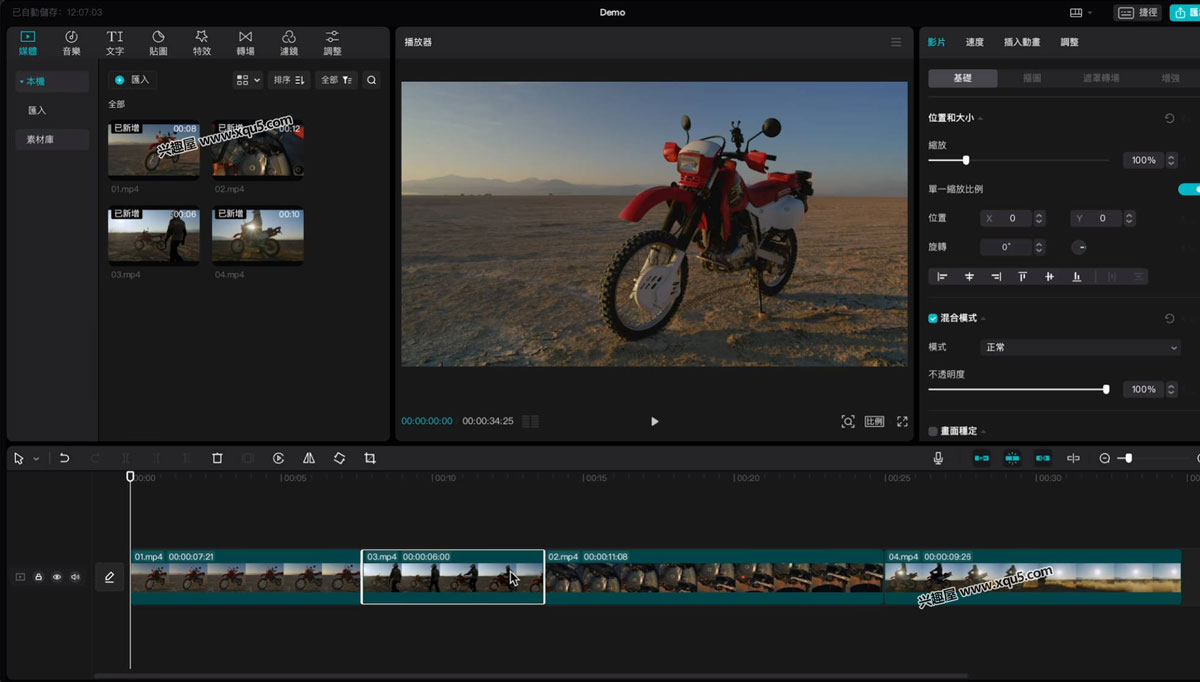Screen dimensions: 1200x682
Task: Click the fullscreen icon in the player
Action: pos(902,422)
